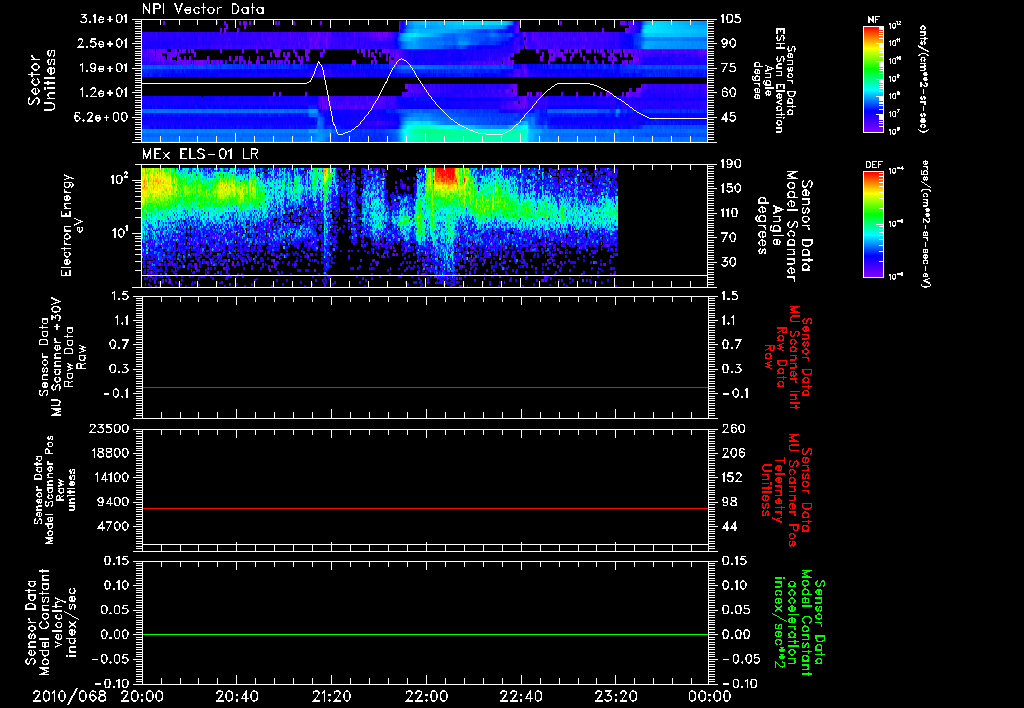The image size is (1024, 708).
Task: Click the Model Scanner Angle degrees axis title
Action: pyautogui.click(x=784, y=226)
